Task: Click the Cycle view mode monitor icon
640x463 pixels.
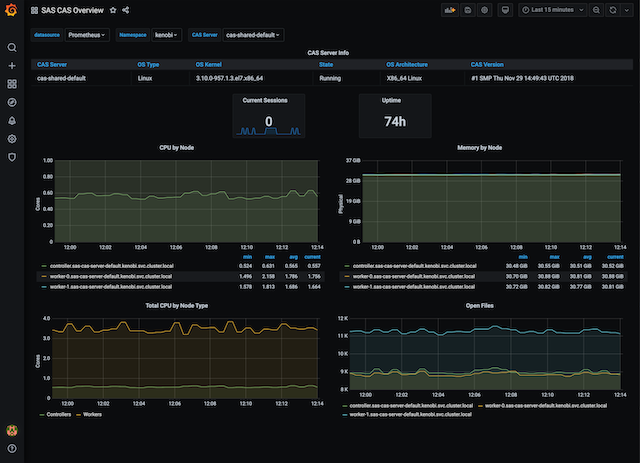Action: pos(505,10)
